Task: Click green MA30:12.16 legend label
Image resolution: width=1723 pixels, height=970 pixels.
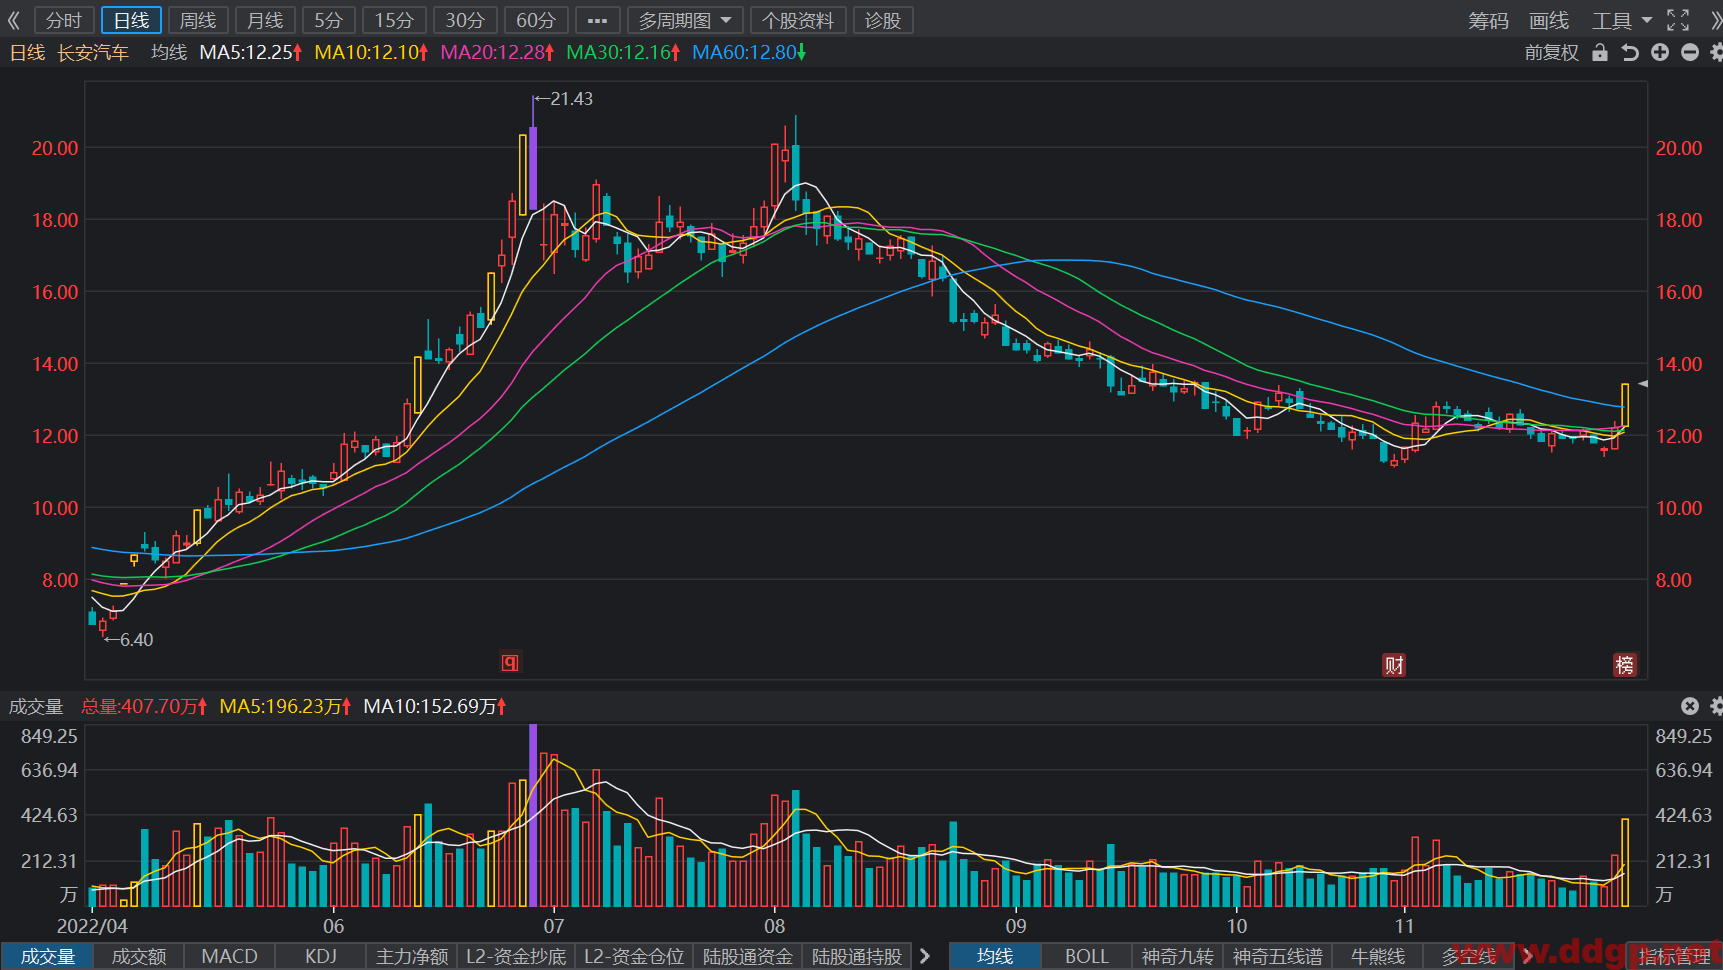Action: (623, 52)
